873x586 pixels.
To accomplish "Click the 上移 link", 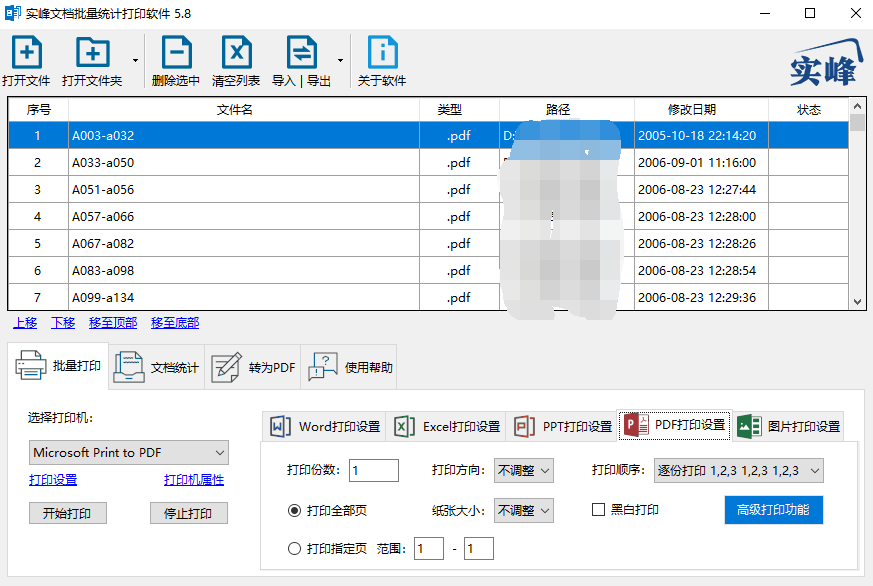I will (25, 323).
